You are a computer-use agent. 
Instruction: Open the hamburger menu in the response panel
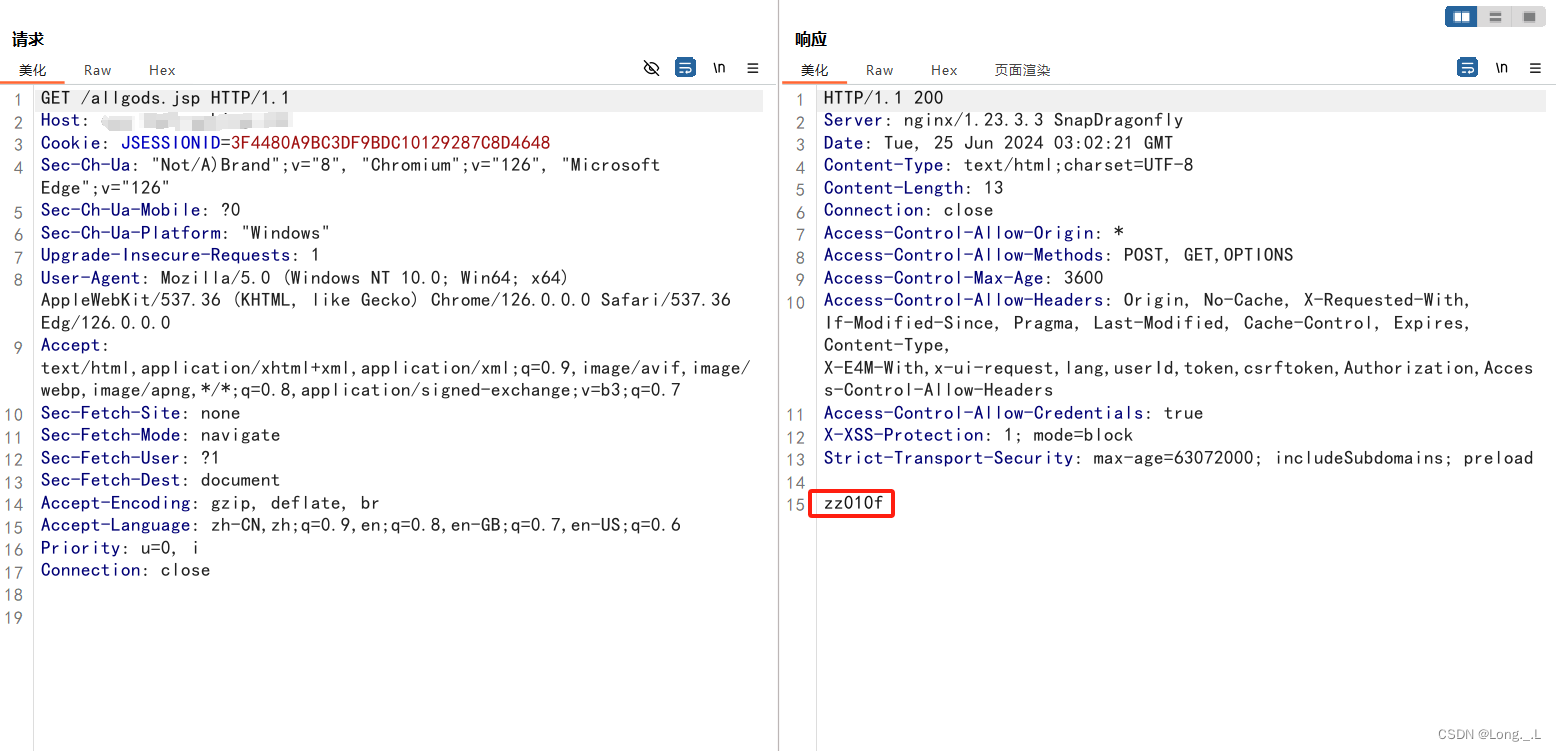(x=1535, y=68)
